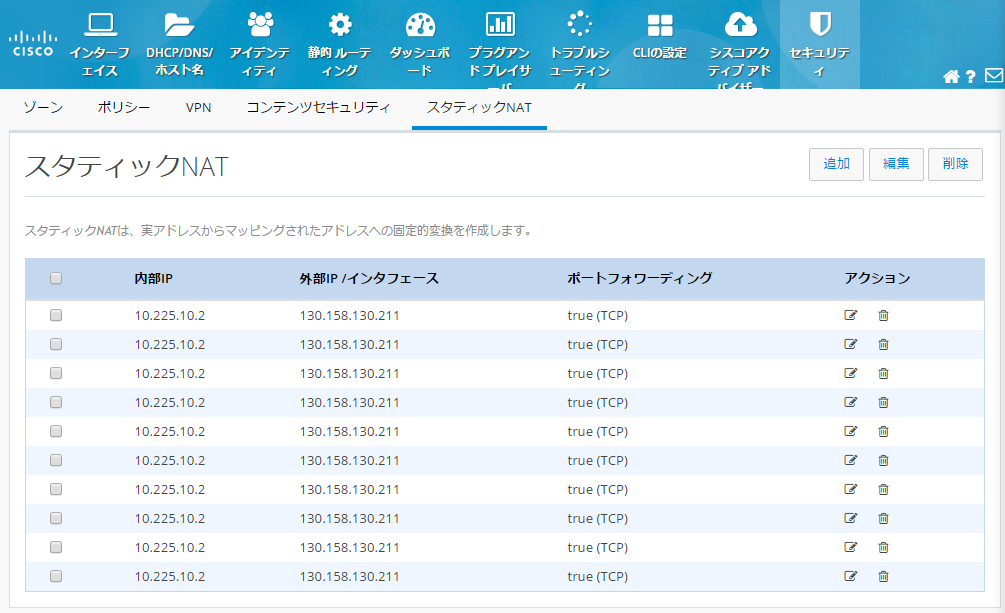Click the trash delete icon in last NAT row
1005x613 pixels.
pos(883,576)
